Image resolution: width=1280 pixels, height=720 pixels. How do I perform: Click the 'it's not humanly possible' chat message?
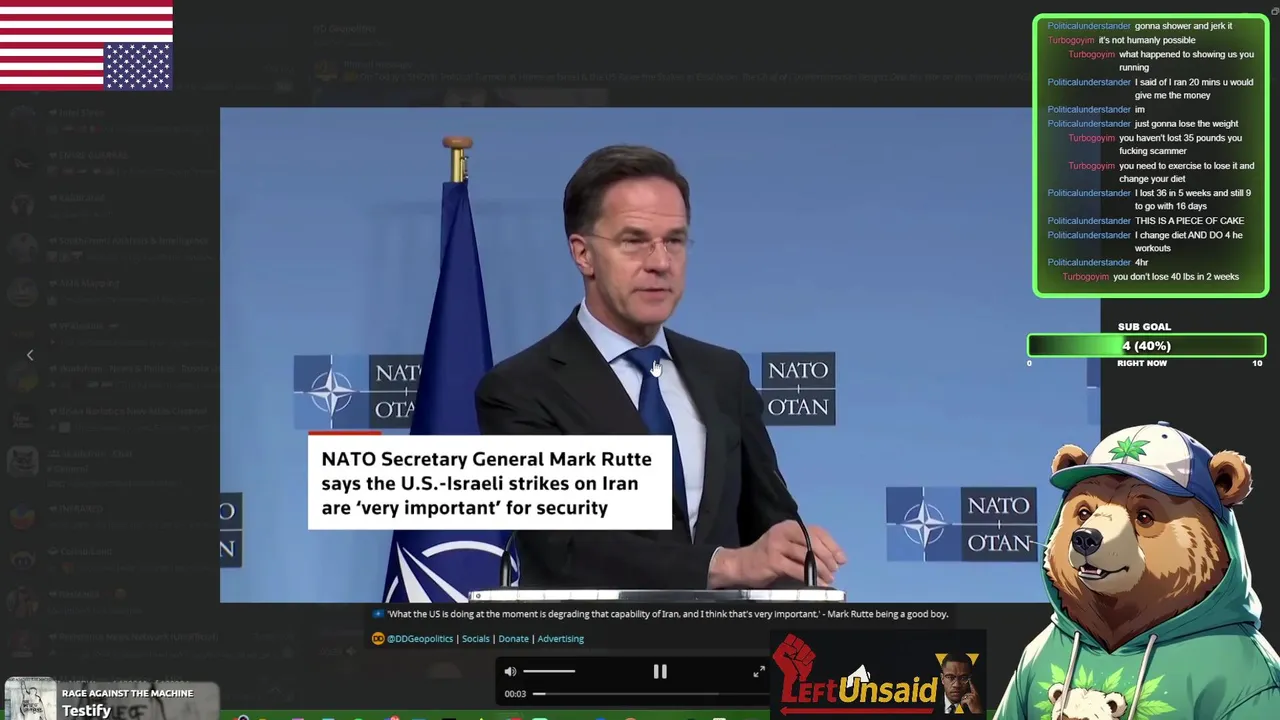[1147, 41]
